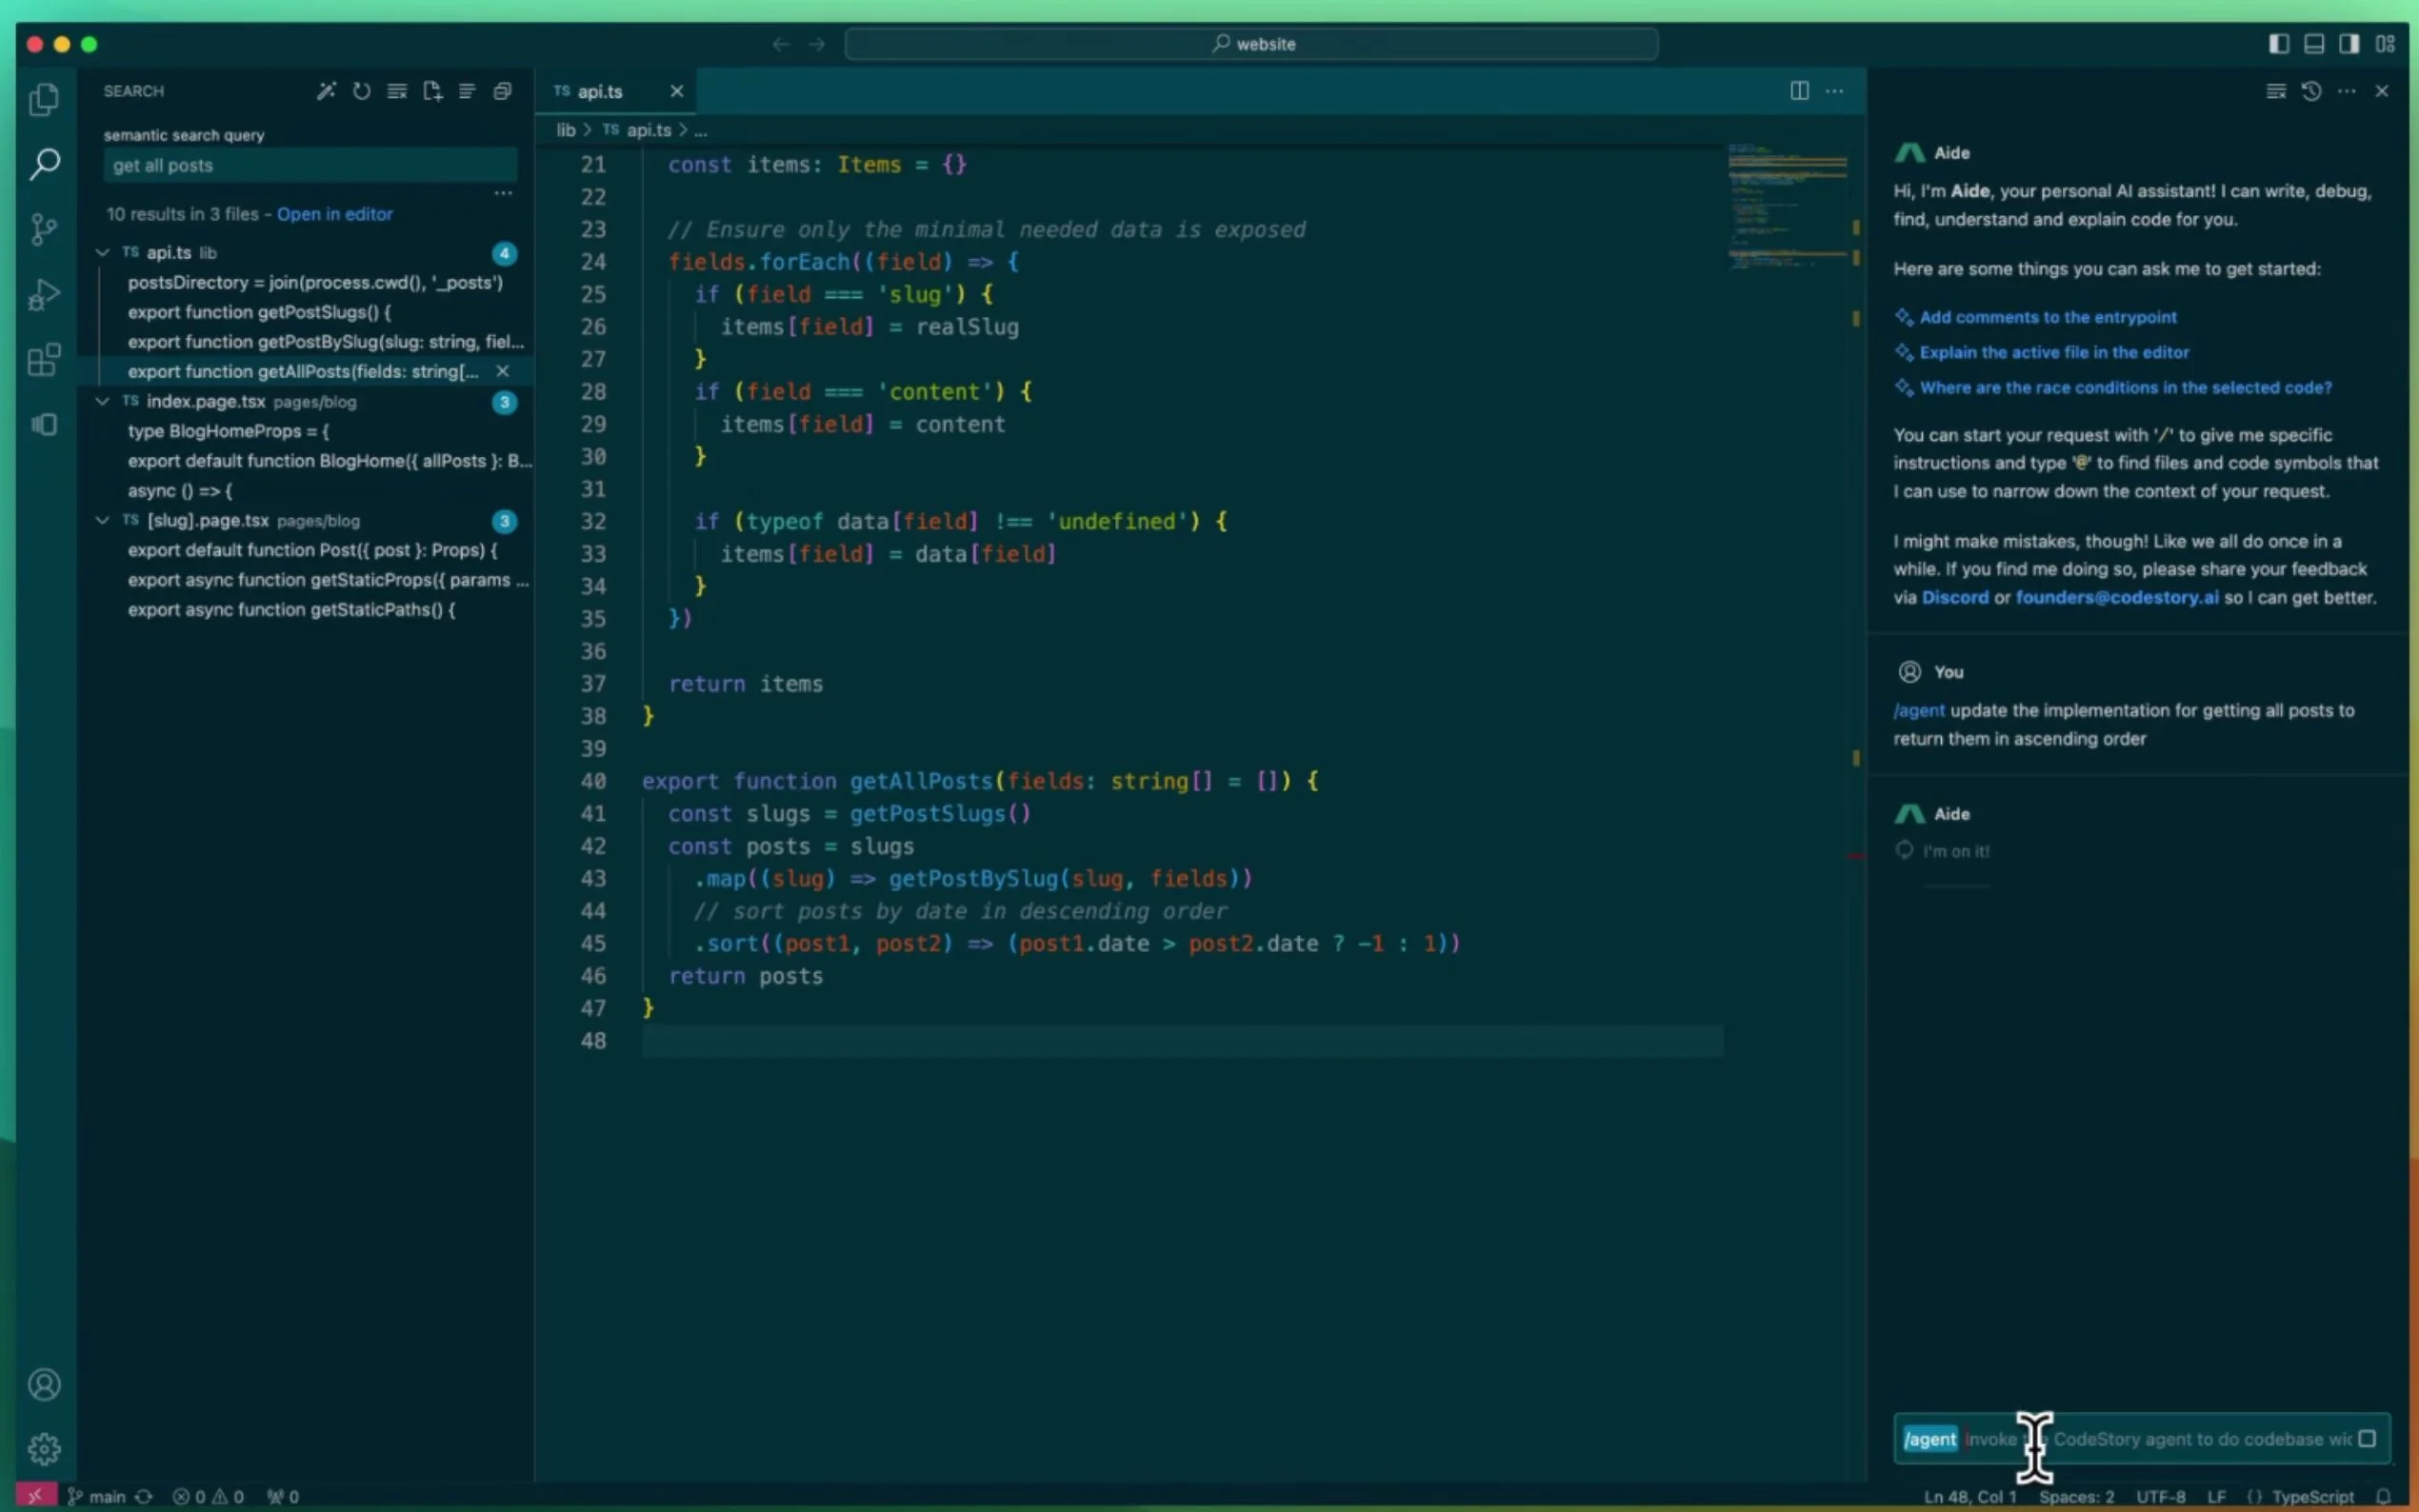This screenshot has width=2419, height=1512.
Task: Collapse index.page.tsx results group
Action: (x=102, y=402)
